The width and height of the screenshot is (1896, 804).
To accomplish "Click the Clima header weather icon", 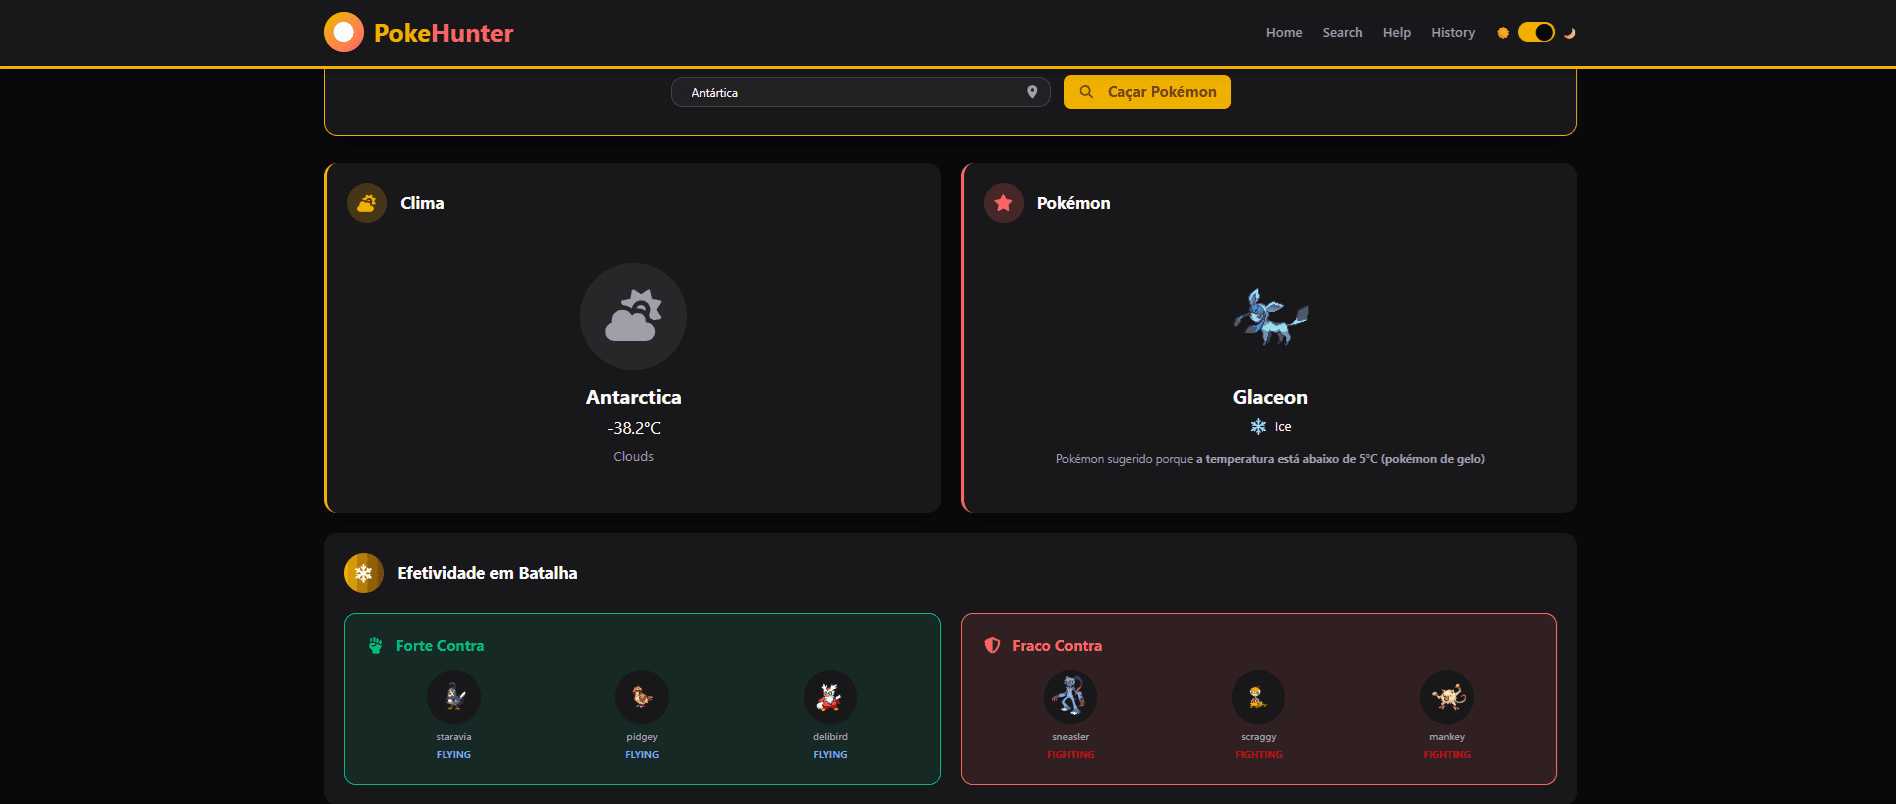I will (367, 203).
